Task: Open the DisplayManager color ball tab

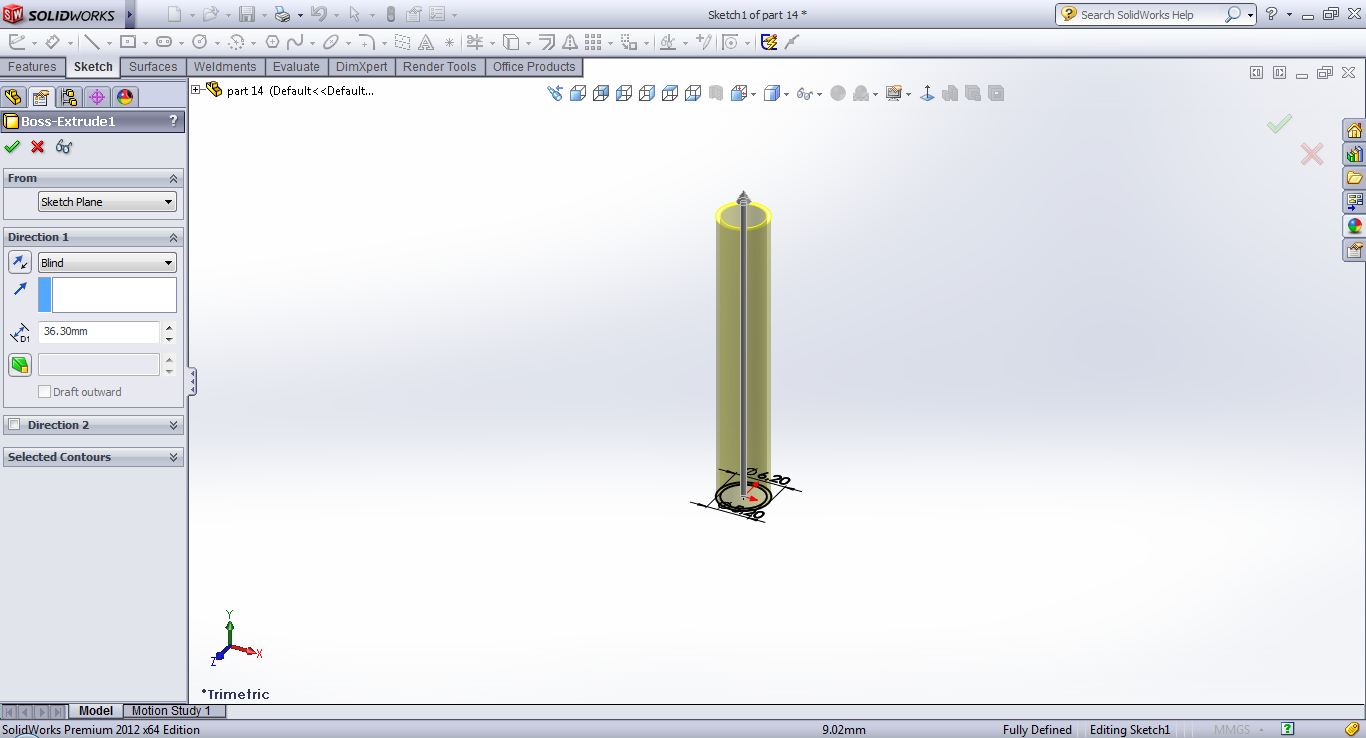Action: (124, 97)
